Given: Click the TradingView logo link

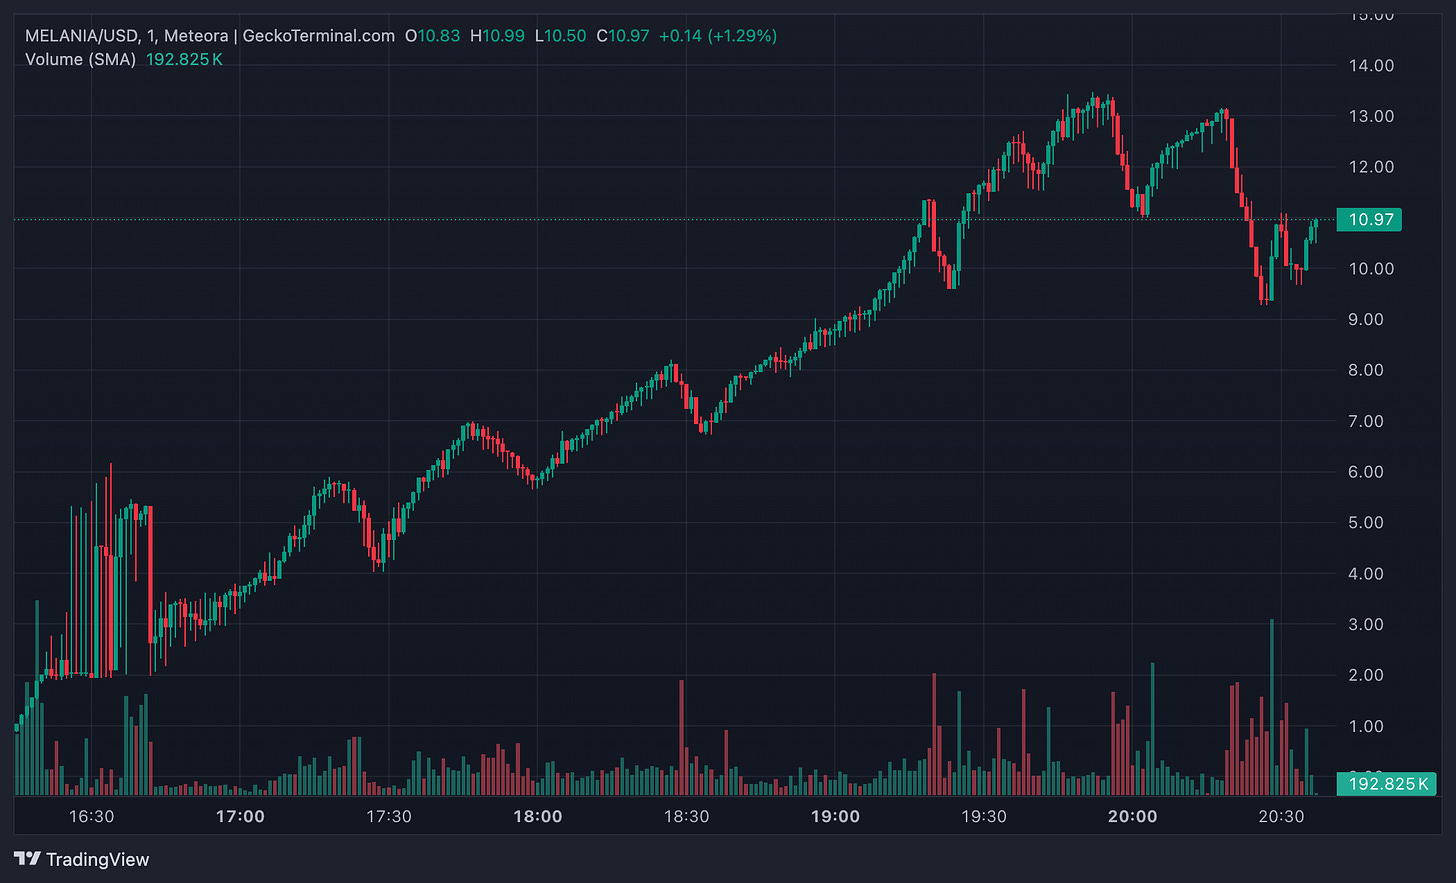Looking at the screenshot, I should [82, 859].
